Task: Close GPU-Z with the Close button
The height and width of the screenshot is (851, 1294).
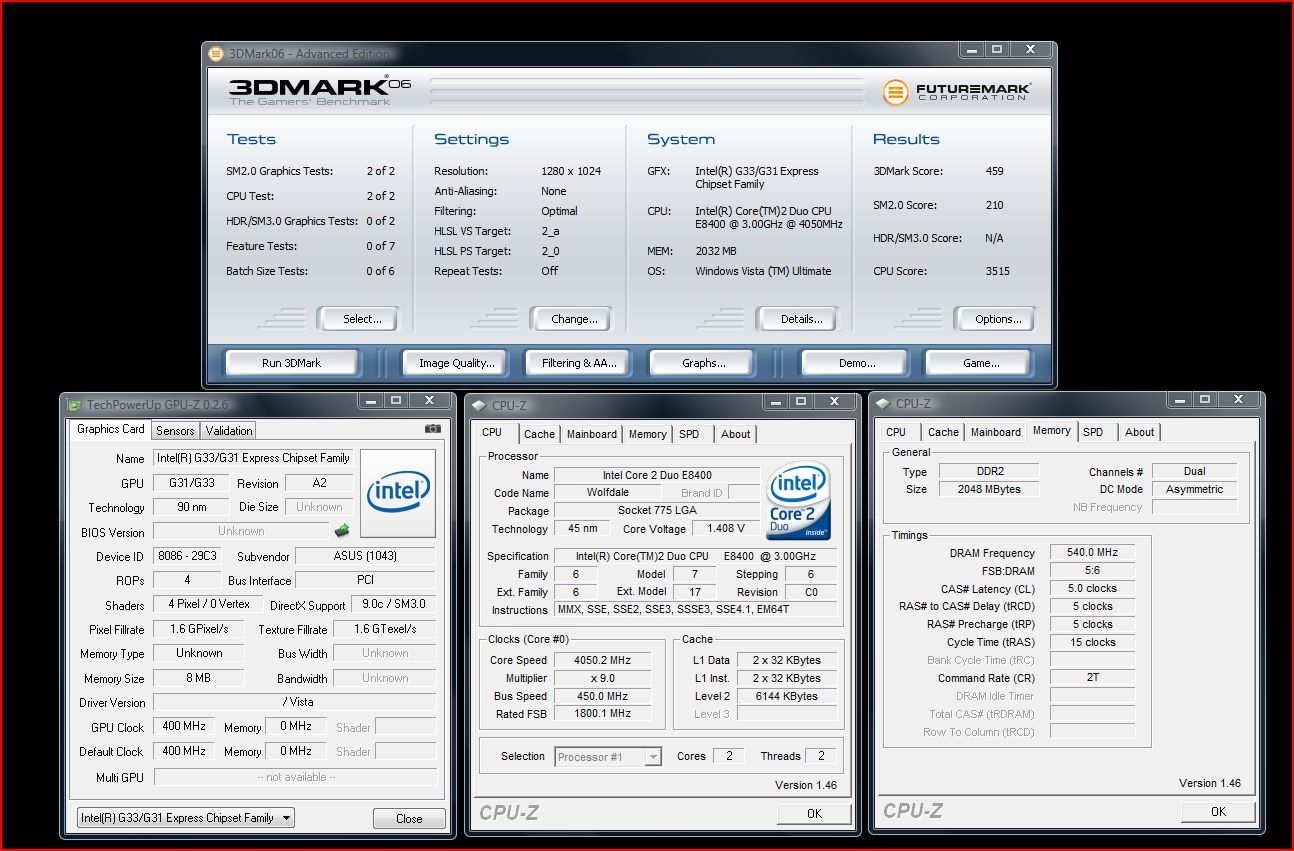Action: (409, 818)
